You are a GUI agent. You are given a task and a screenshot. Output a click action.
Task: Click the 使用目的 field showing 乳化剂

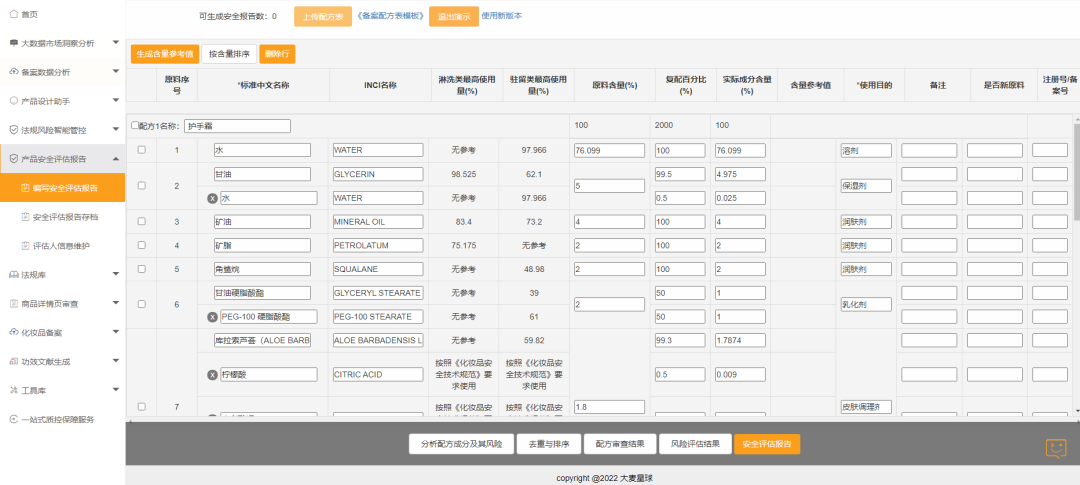pyautogui.click(x=866, y=304)
